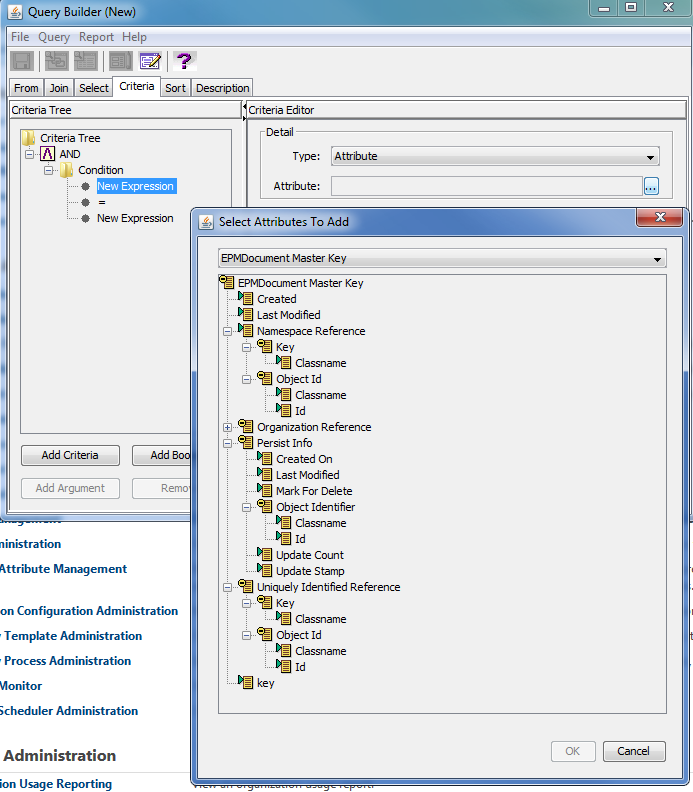This screenshot has height=792, width=693.
Task: Click the Add Criteria button
Action: [70, 455]
